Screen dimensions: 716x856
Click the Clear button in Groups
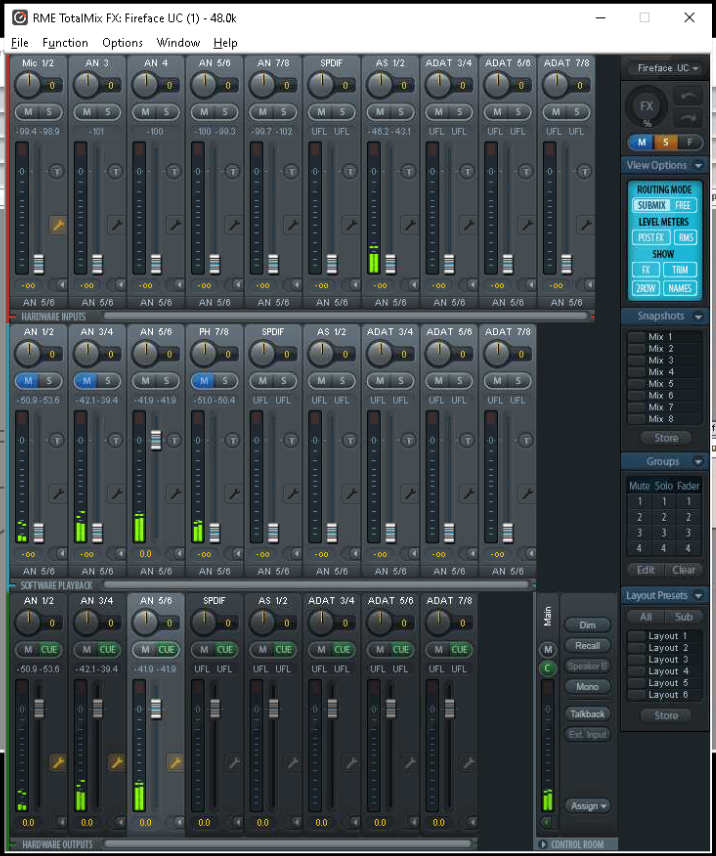pyautogui.click(x=683, y=570)
